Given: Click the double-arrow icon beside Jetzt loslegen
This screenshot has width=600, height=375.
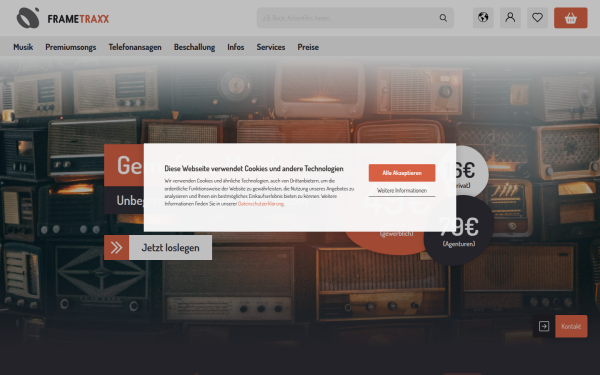Looking at the screenshot, I should point(116,248).
